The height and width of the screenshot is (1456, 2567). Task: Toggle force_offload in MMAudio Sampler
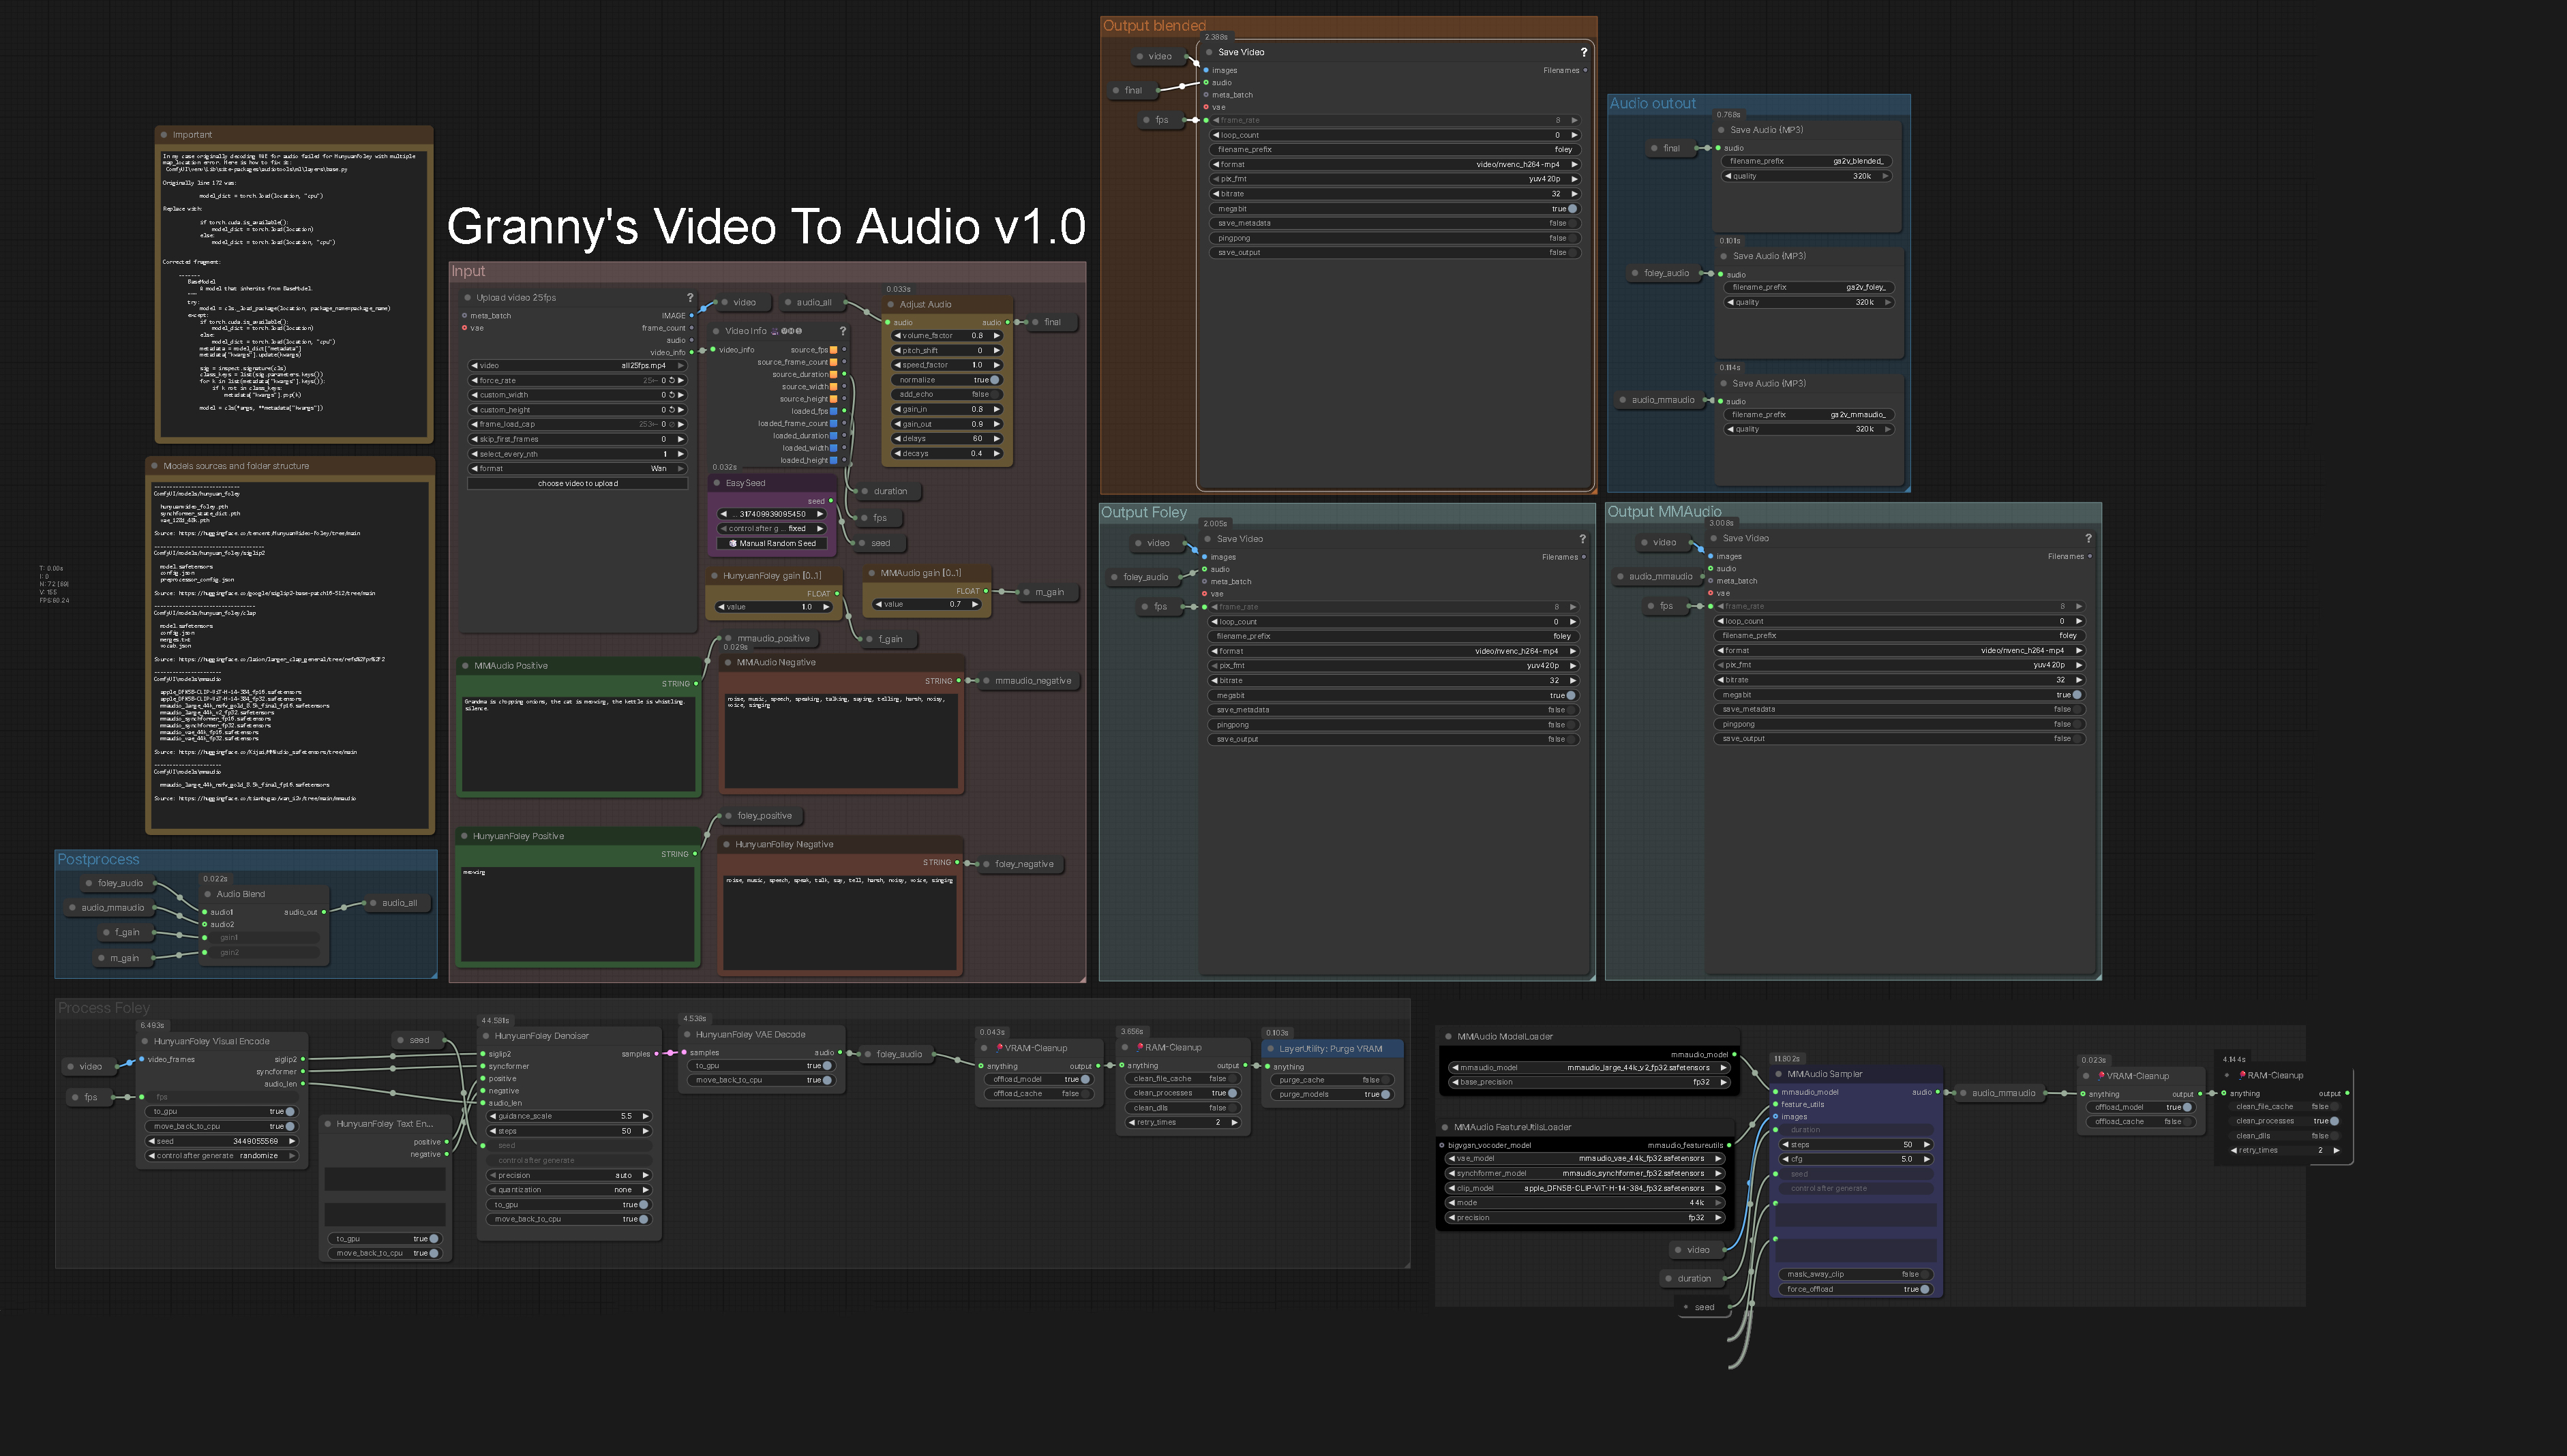[1857, 1290]
